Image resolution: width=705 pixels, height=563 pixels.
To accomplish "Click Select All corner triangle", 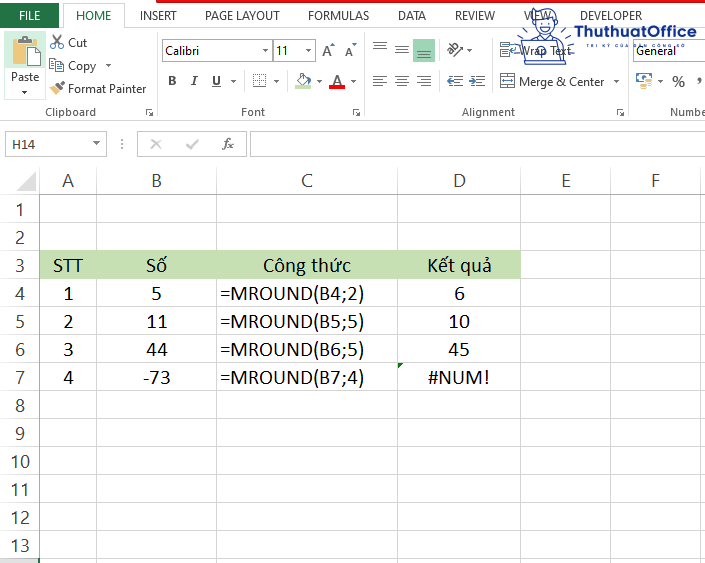I will 27,182.
